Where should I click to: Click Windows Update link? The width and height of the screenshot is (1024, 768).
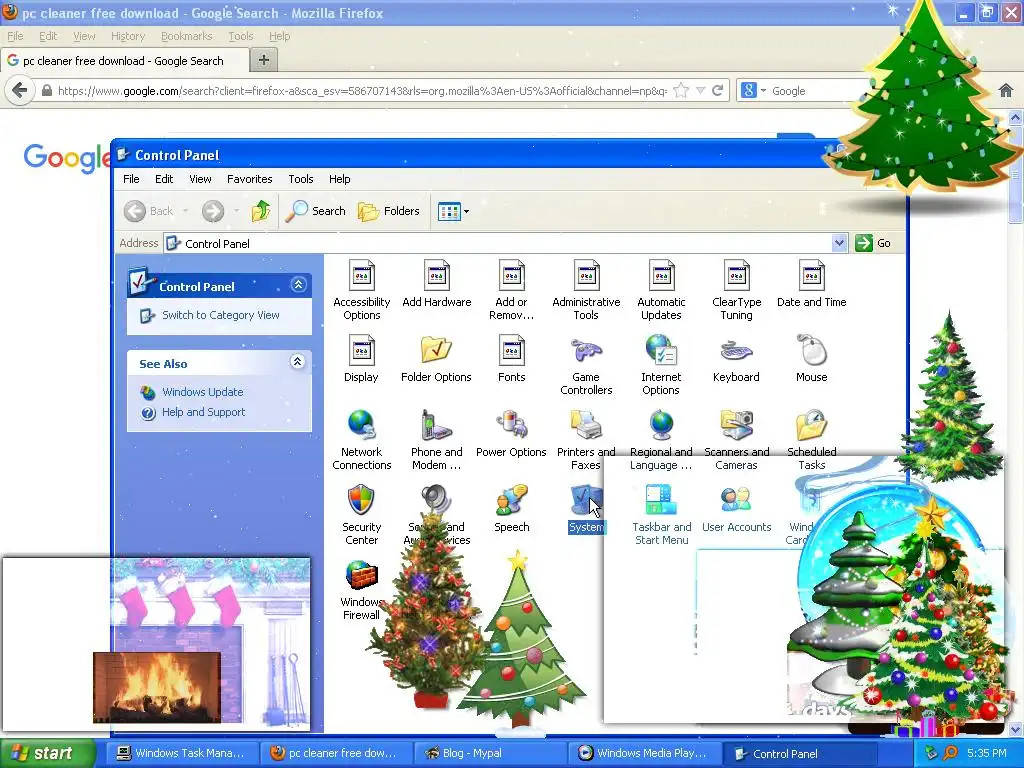point(202,392)
